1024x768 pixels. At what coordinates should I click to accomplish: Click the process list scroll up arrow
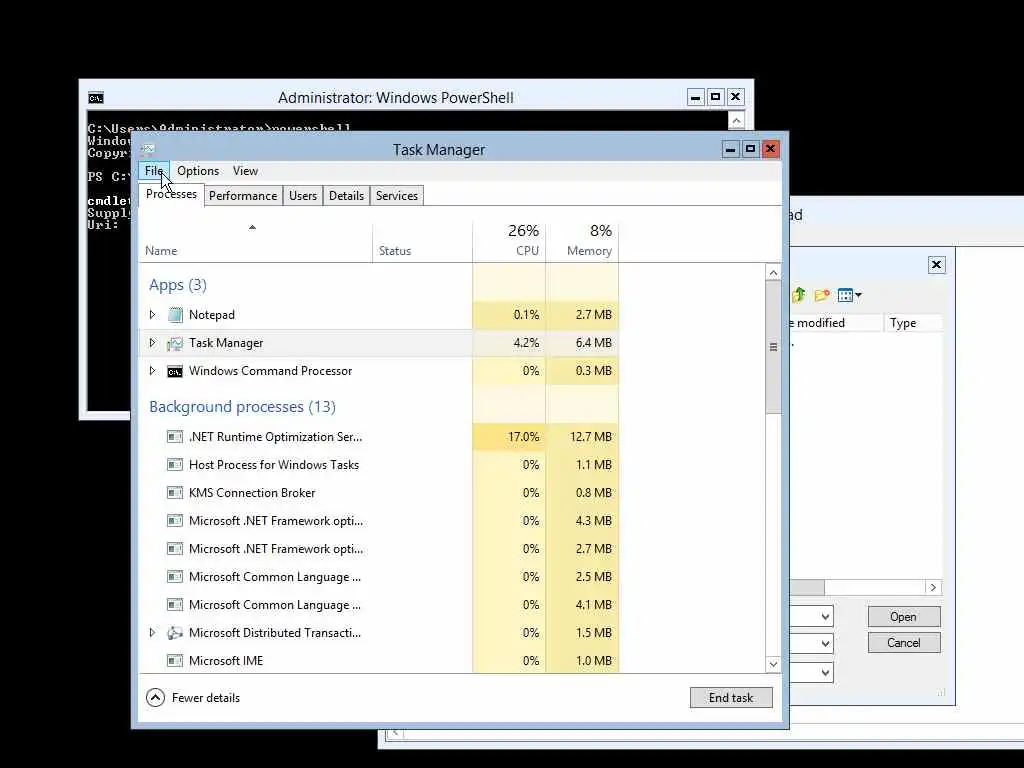(x=773, y=272)
